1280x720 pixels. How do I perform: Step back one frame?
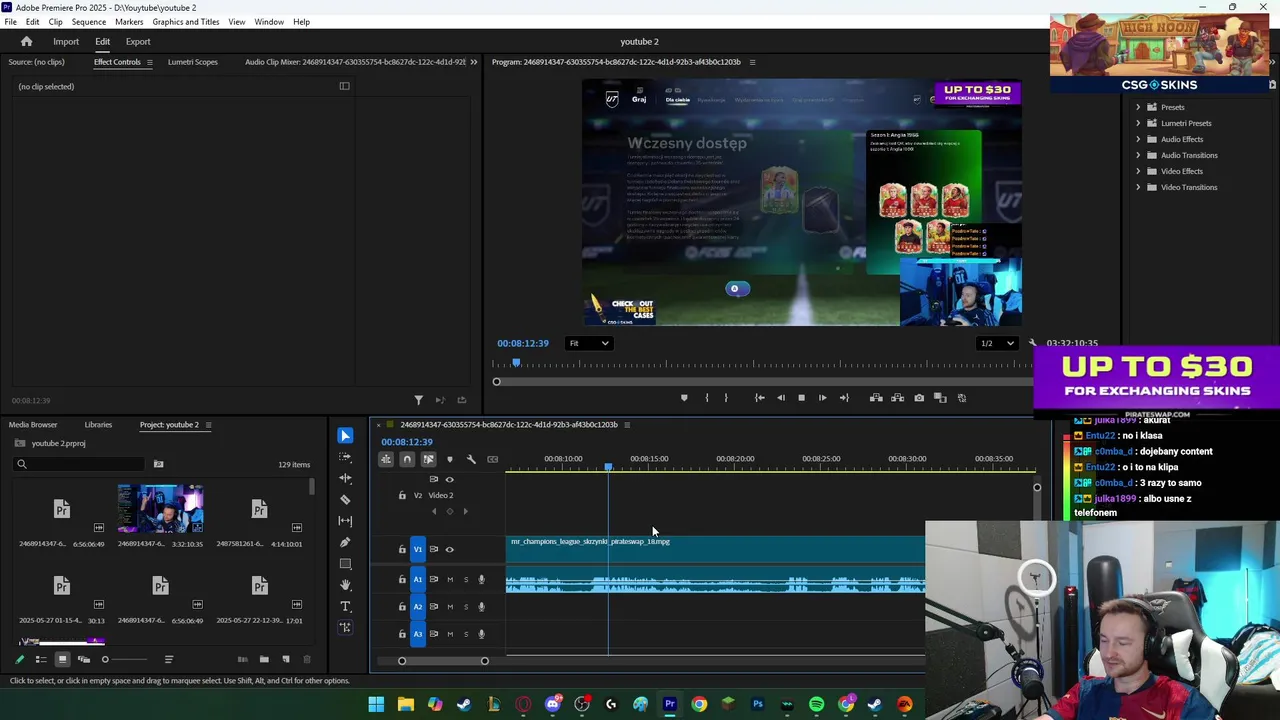click(780, 398)
